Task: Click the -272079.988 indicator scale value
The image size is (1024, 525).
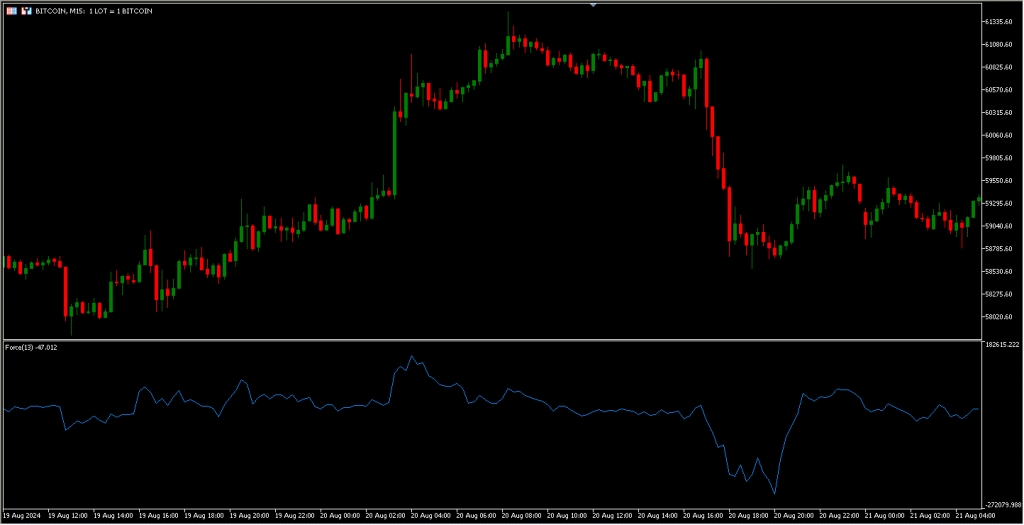Action: tap(1004, 504)
